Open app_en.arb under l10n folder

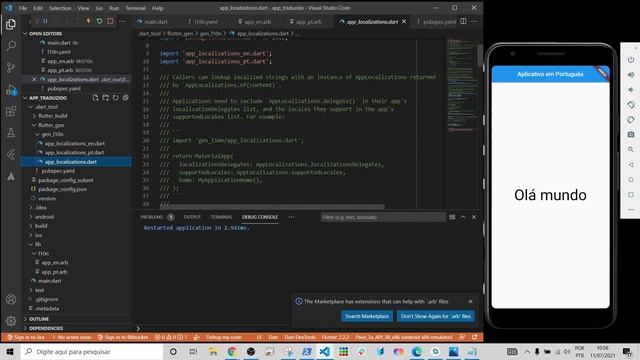click(x=55, y=262)
